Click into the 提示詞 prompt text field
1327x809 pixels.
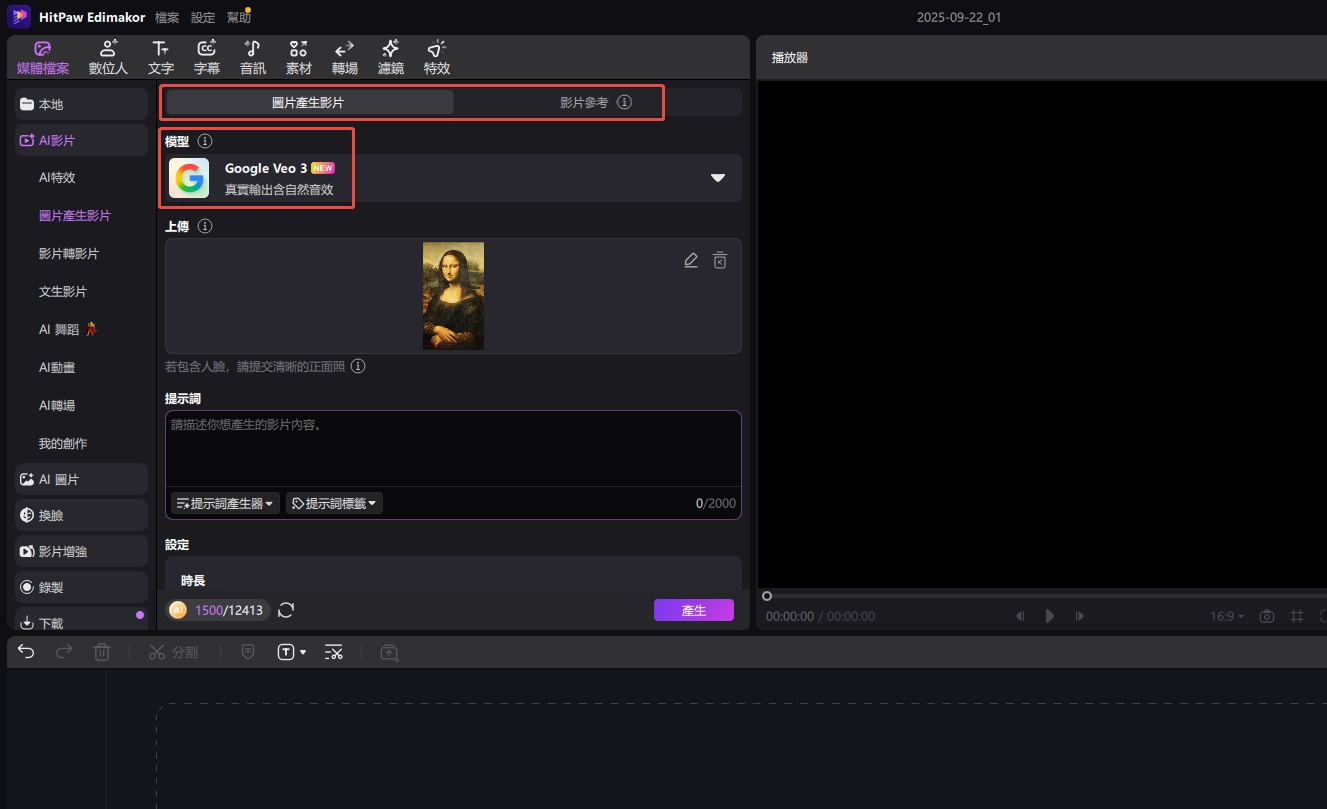[x=452, y=448]
